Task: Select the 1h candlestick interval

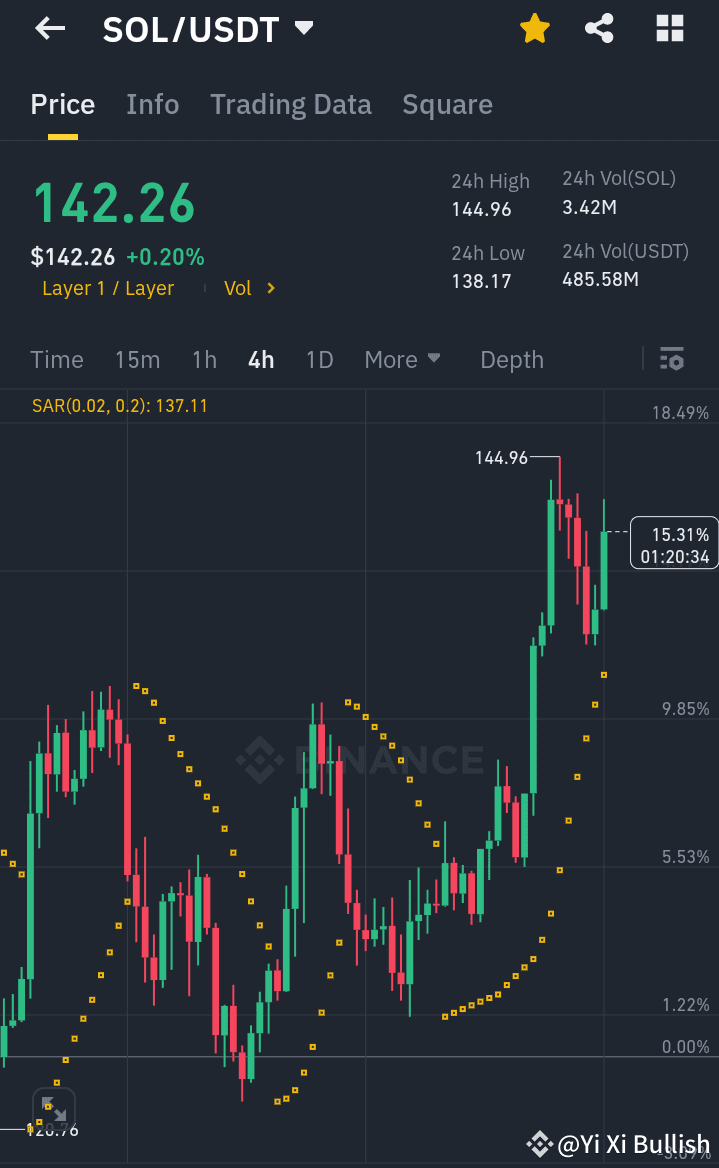Action: pos(204,359)
